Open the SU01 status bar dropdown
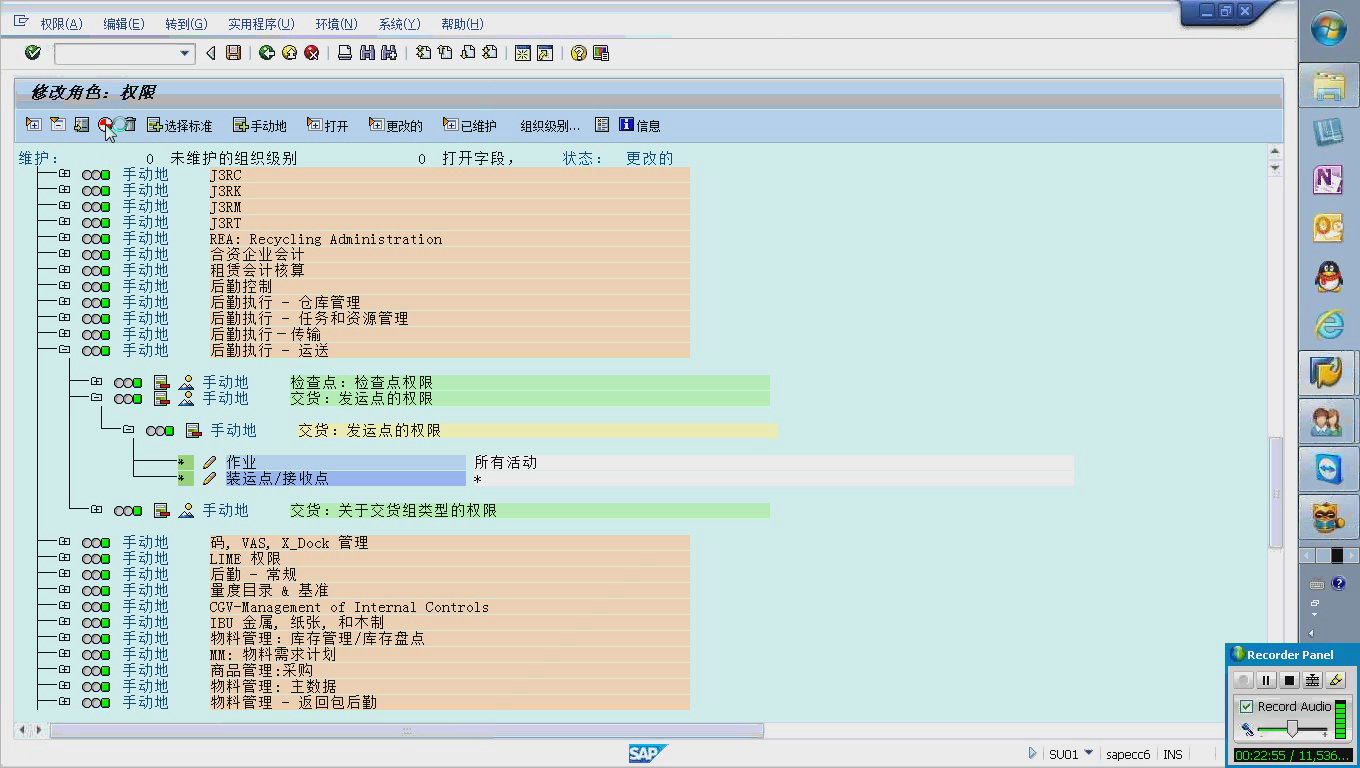The image size is (1360, 768). (1089, 754)
